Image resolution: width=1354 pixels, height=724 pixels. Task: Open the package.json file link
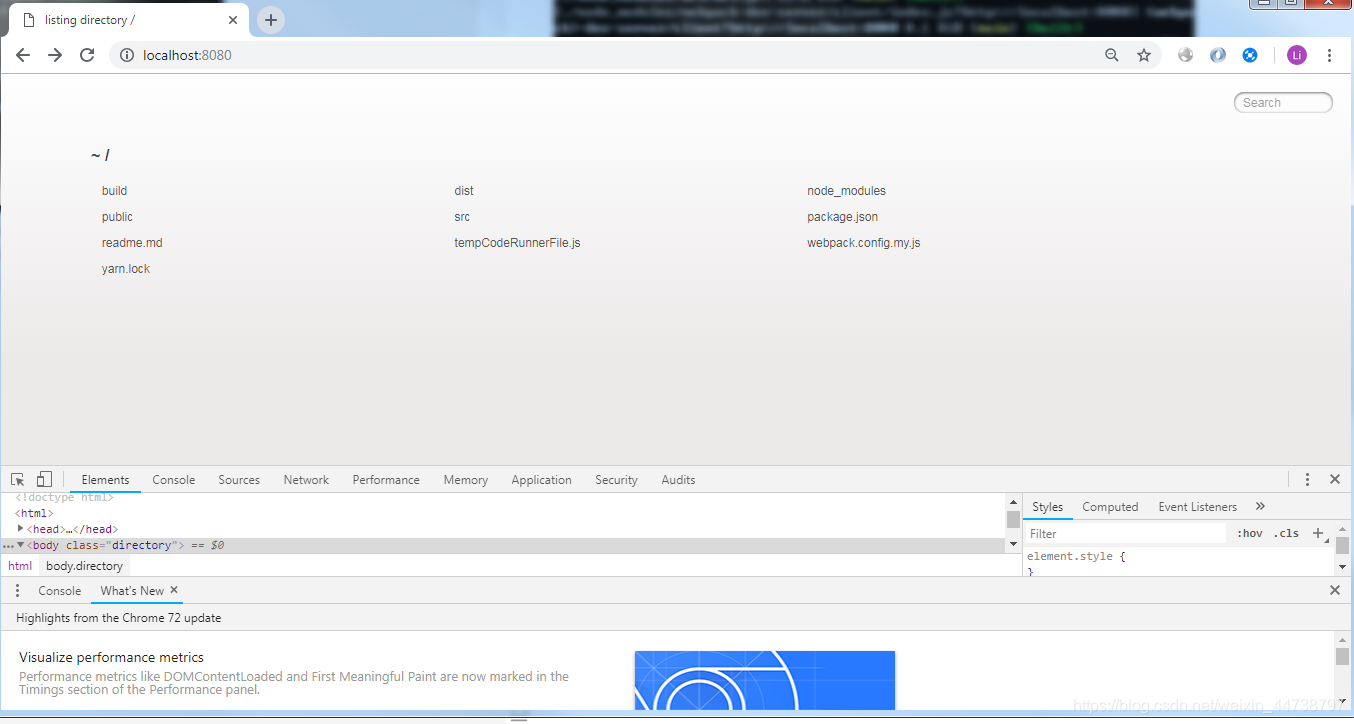coord(843,217)
